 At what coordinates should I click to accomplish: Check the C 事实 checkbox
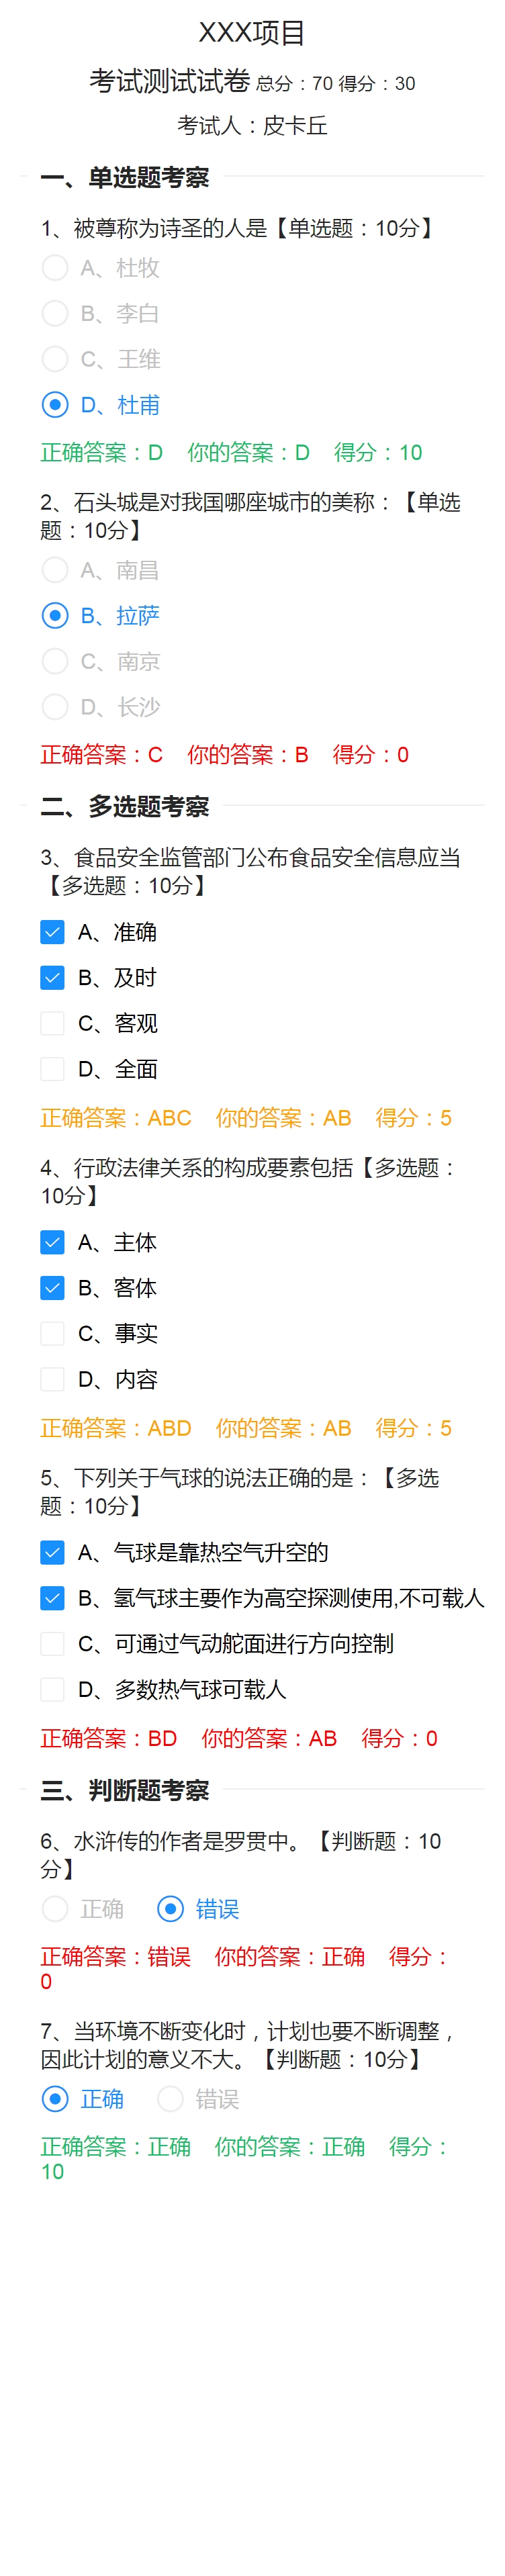[x=52, y=1333]
